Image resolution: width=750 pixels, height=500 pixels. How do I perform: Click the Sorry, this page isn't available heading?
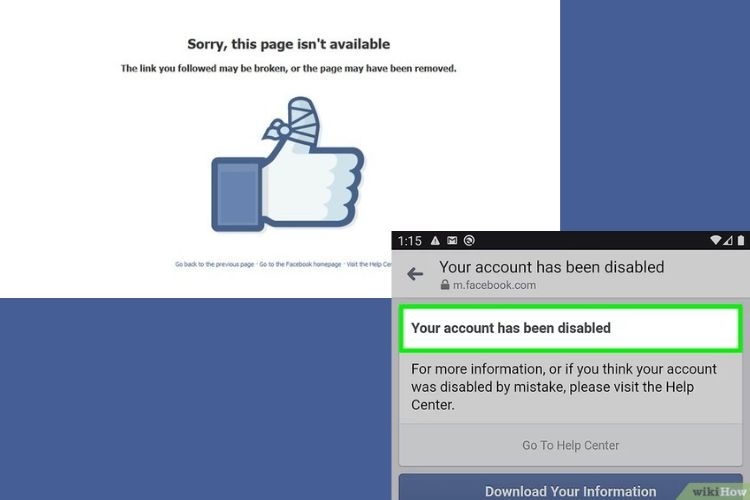(x=288, y=44)
